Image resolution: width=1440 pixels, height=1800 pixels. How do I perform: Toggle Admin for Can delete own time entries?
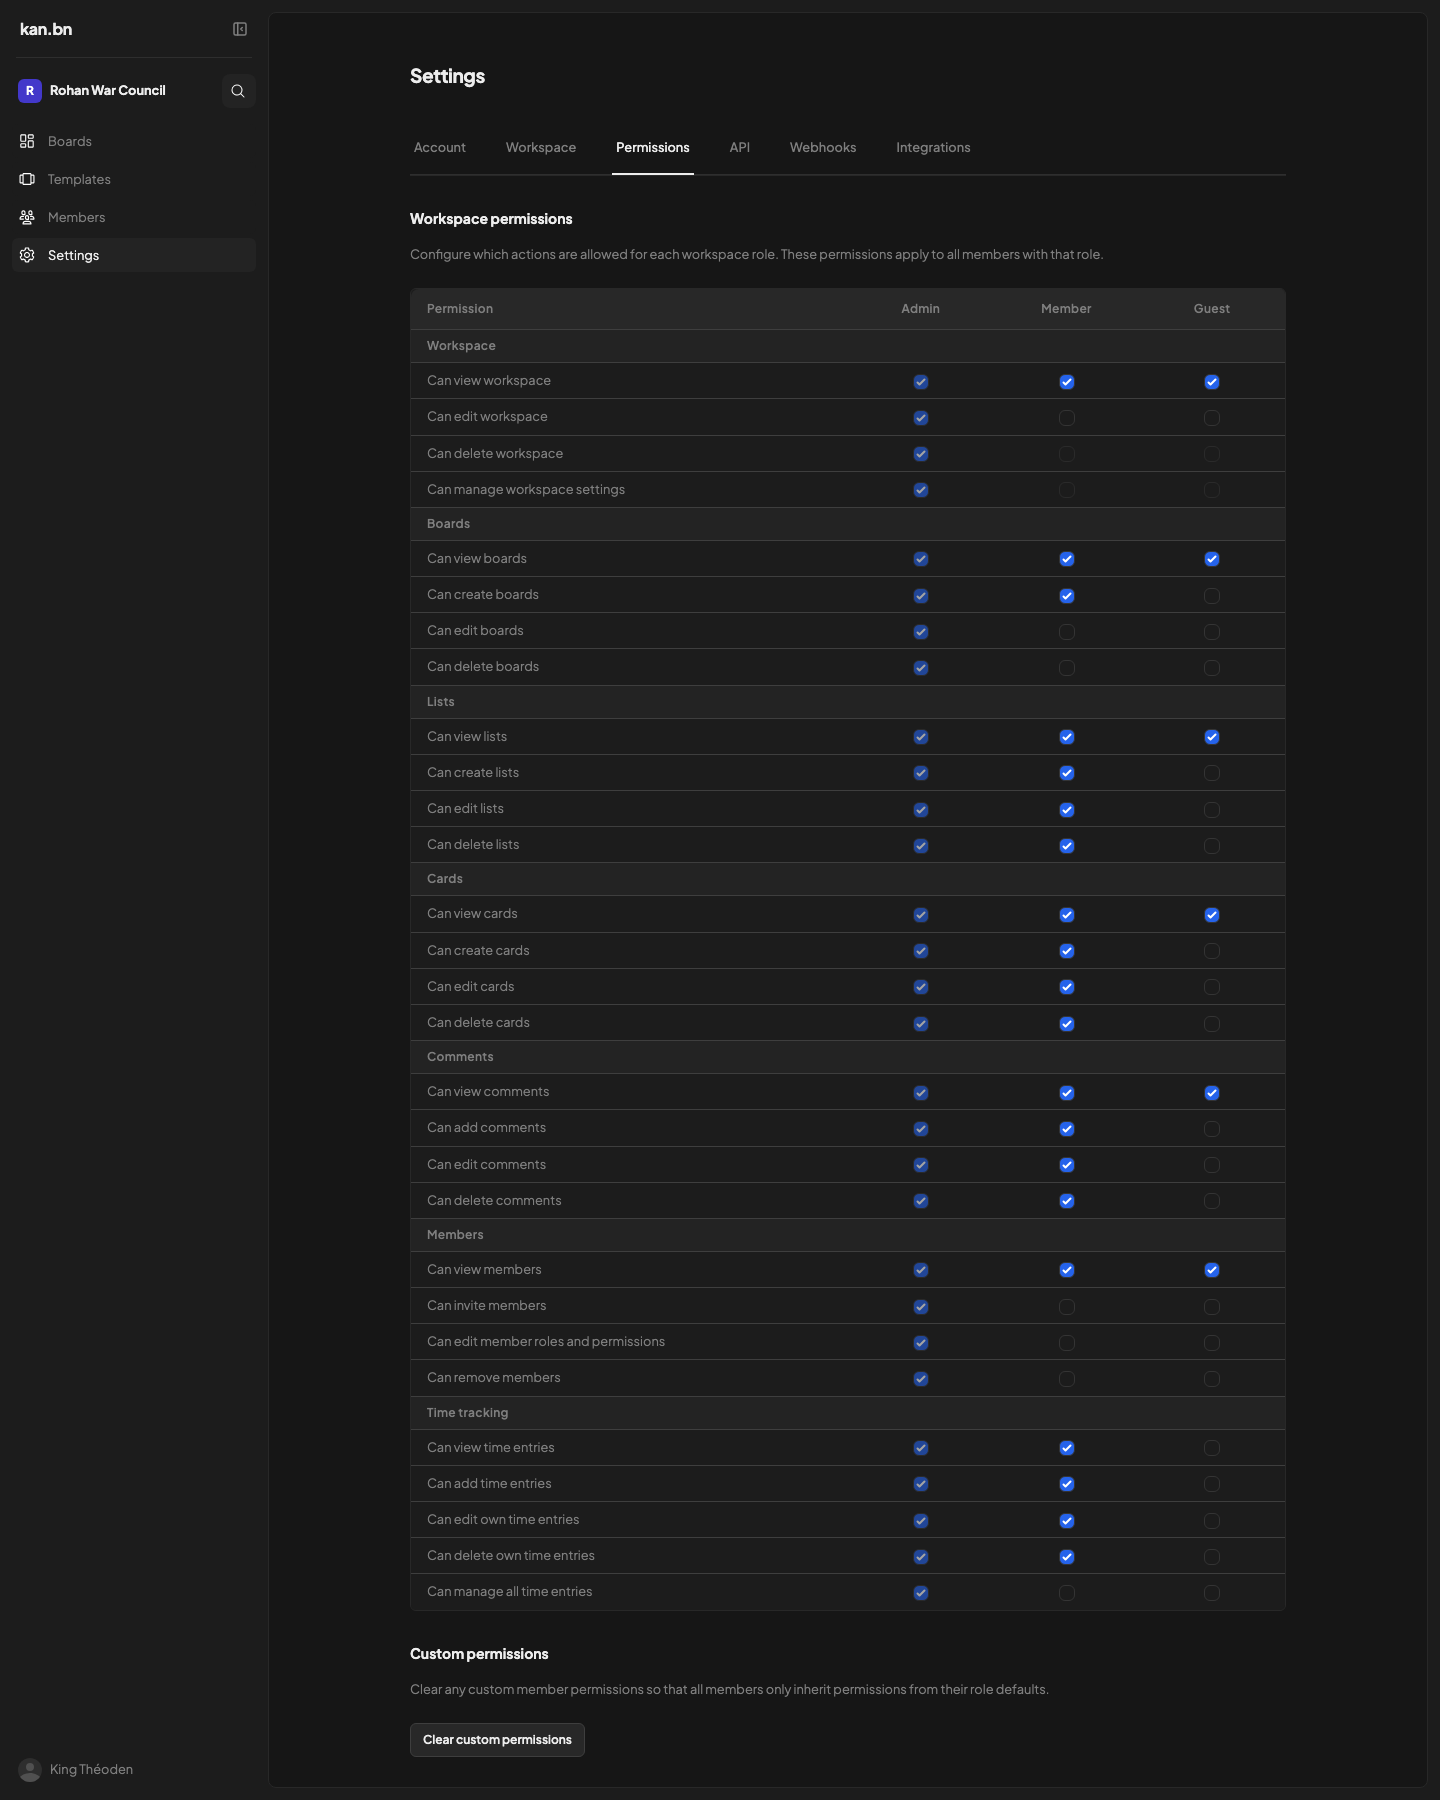point(921,1557)
